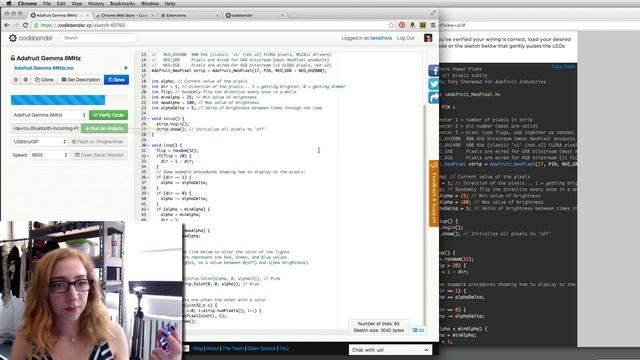The width and height of the screenshot is (640, 360).
Task: Open the File menu
Action: click(47, 4)
